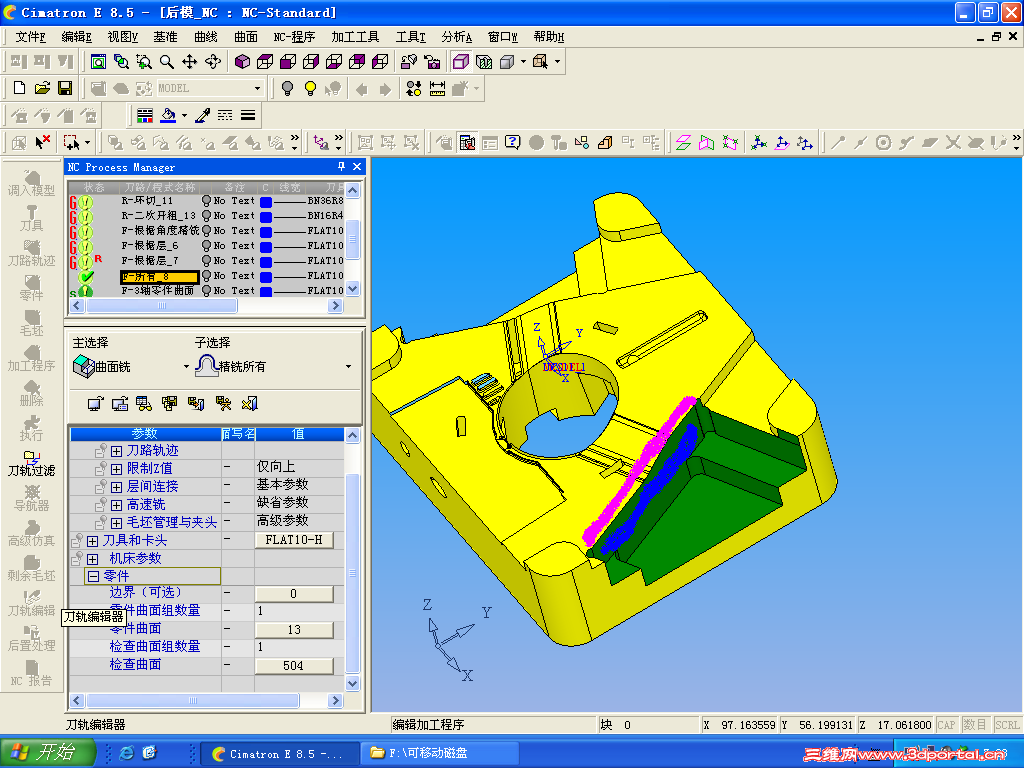Expand the 高速铣 parameter group

pyautogui.click(x=116, y=505)
